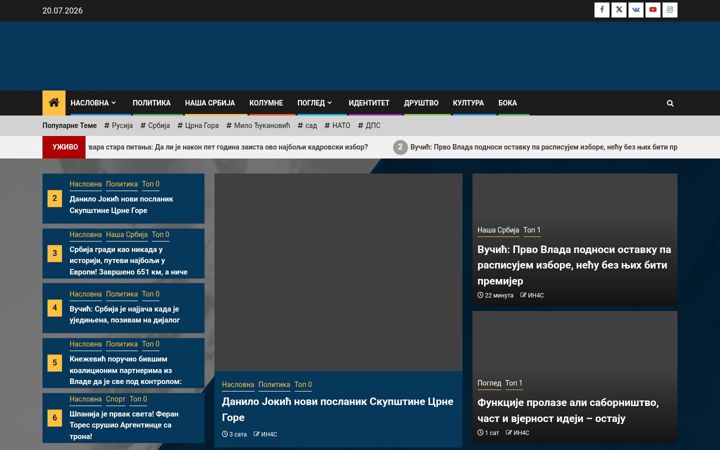Click Спорт category on Шпанија article
This screenshot has width=720, height=450.
tap(115, 399)
